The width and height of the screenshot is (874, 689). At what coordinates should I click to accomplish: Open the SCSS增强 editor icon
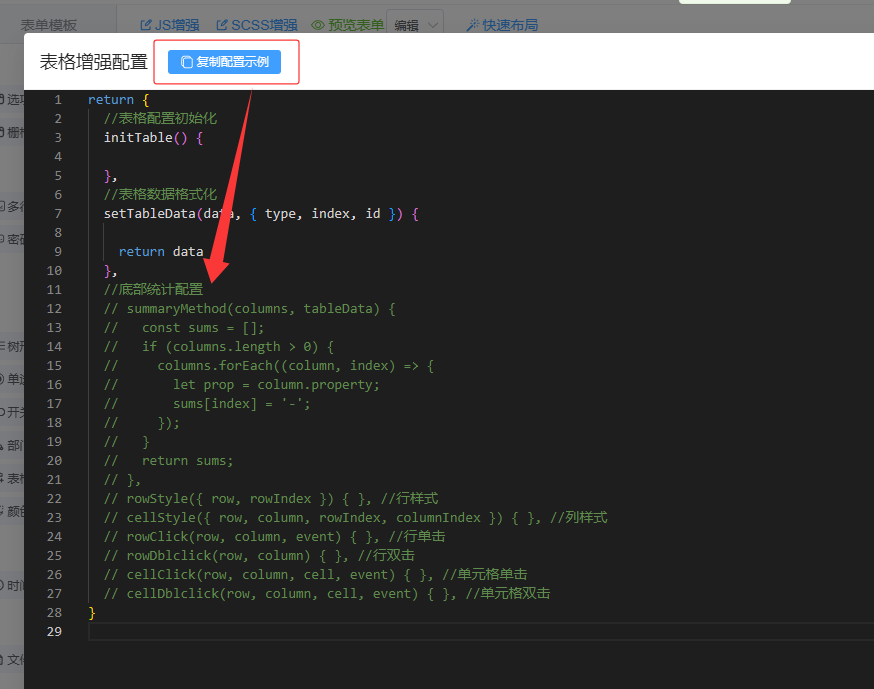click(223, 25)
